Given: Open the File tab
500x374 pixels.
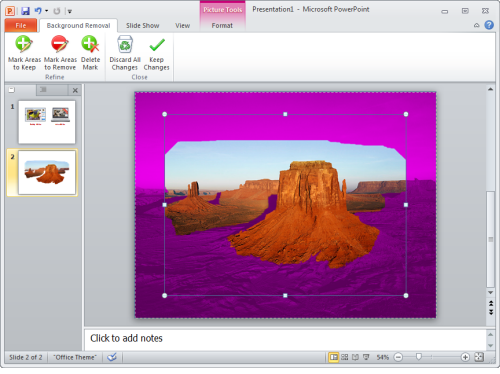Looking at the screenshot, I should pyautogui.click(x=21, y=25).
